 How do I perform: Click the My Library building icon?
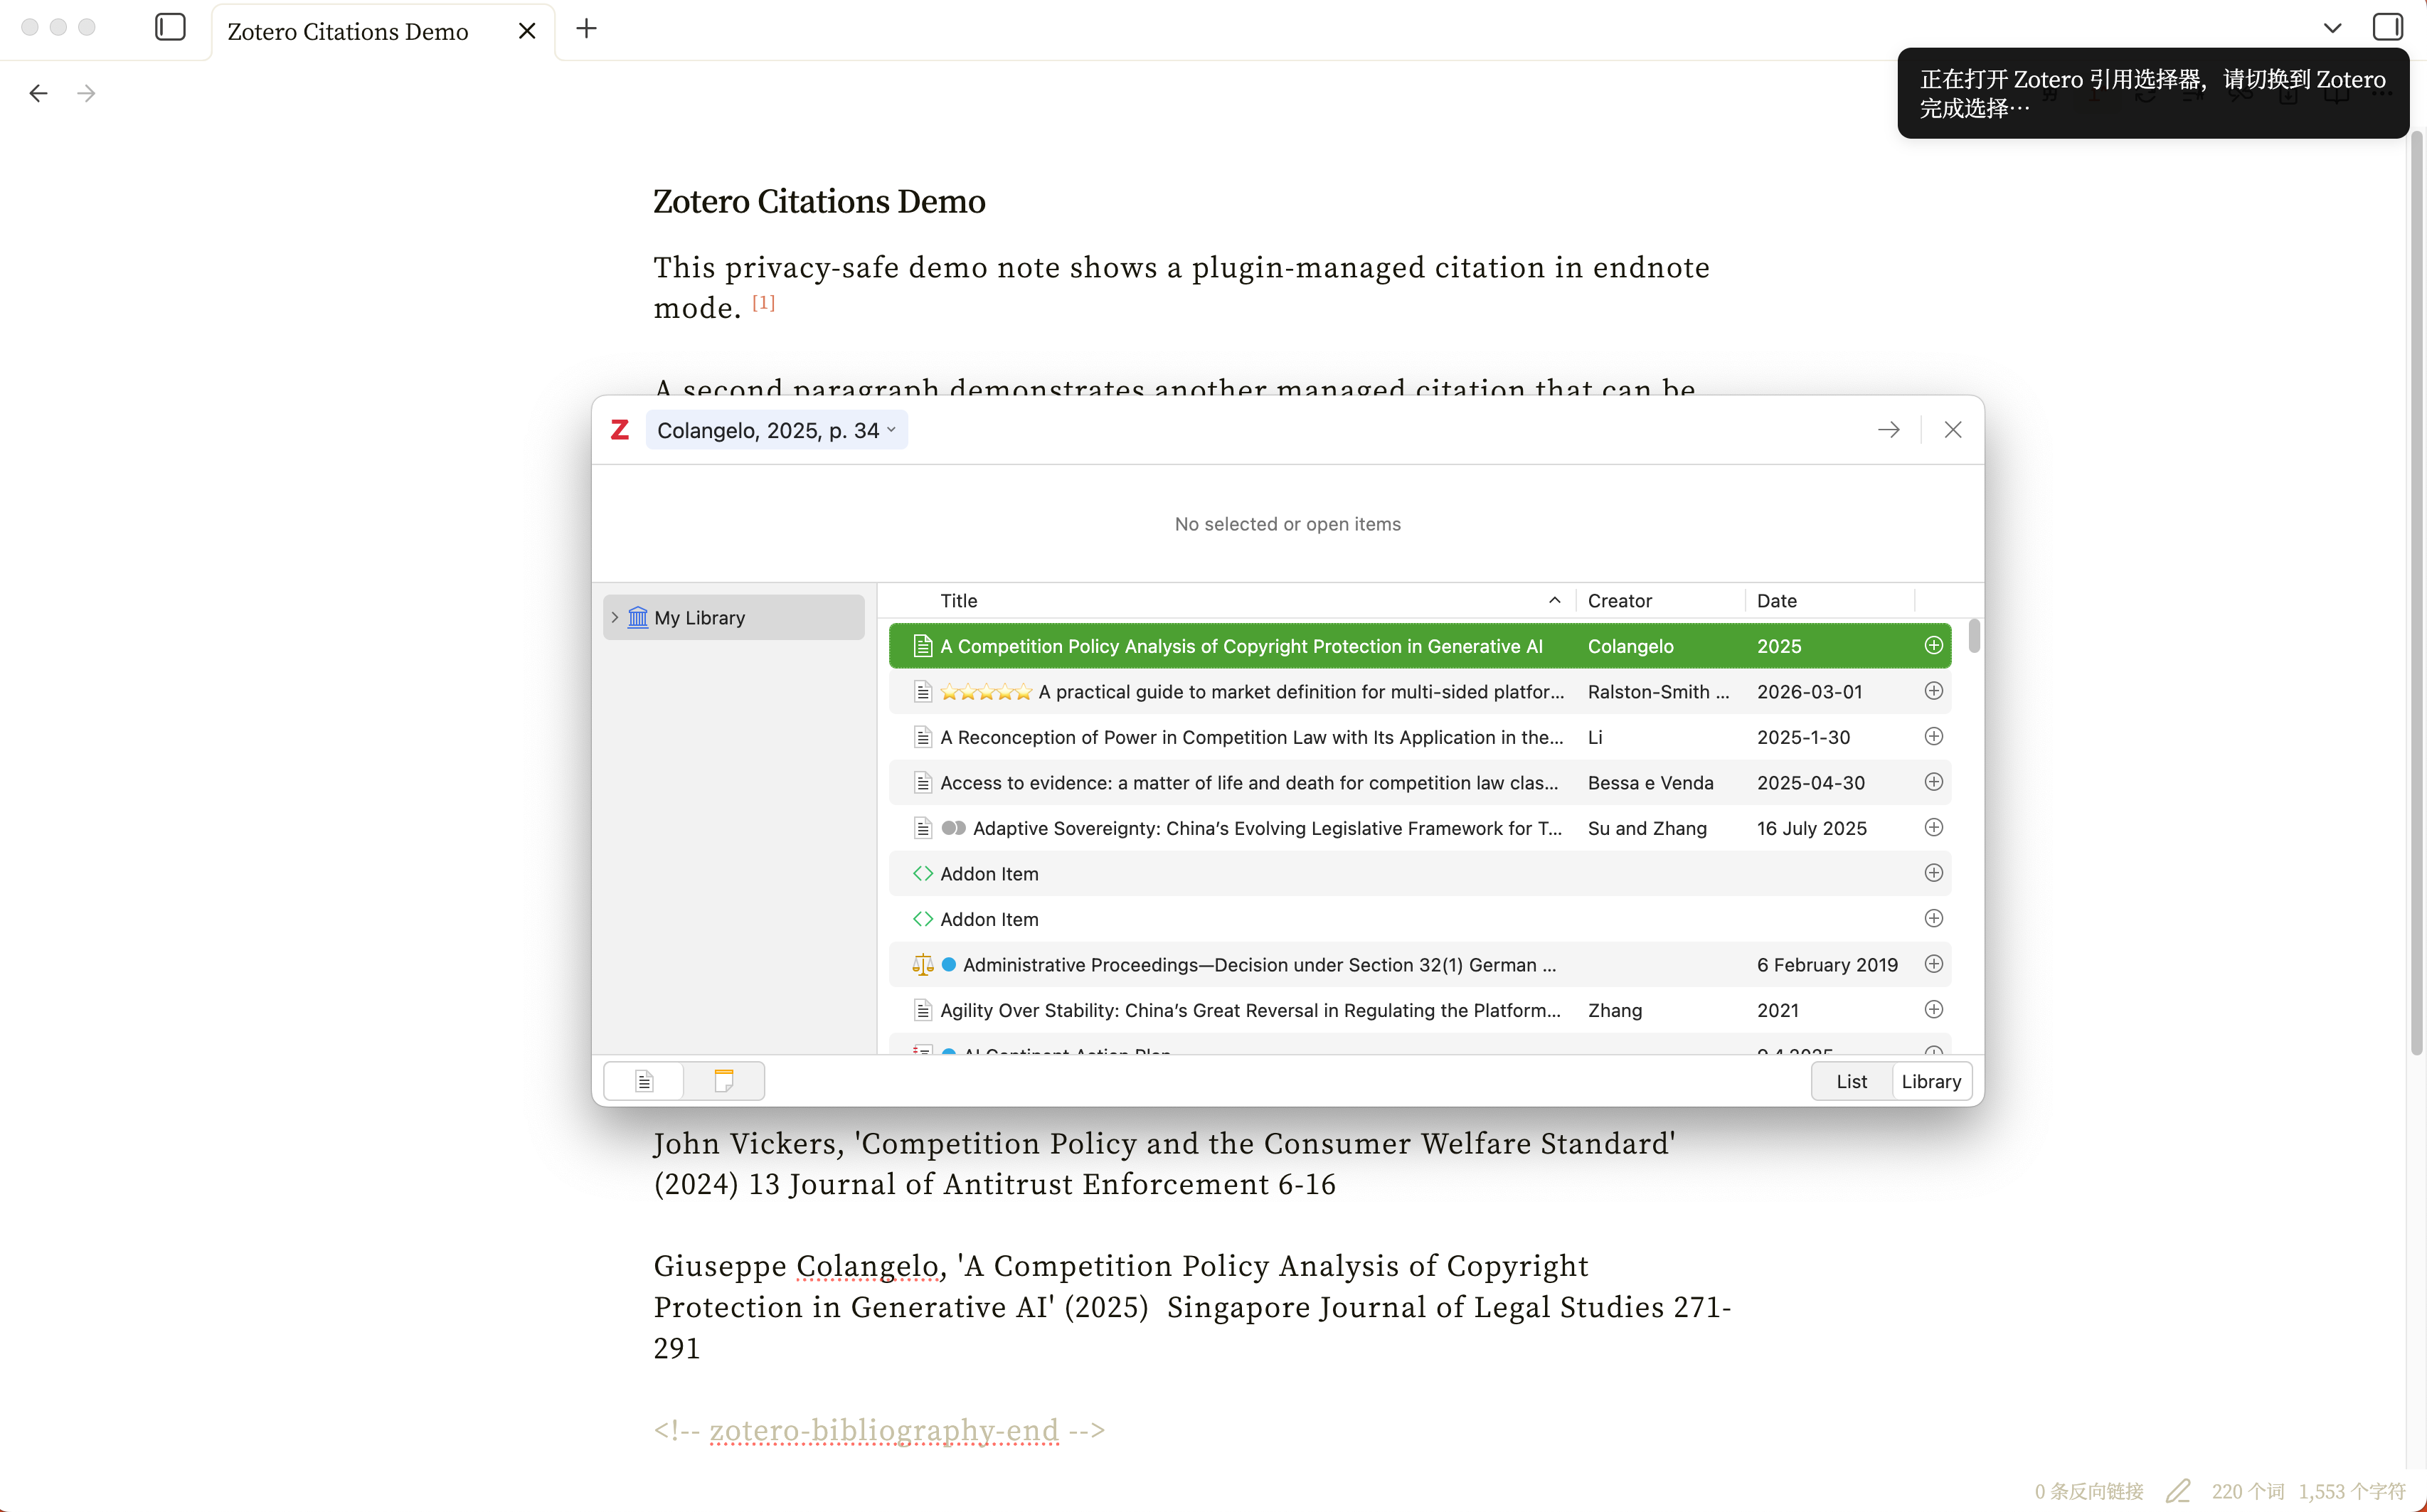point(638,617)
